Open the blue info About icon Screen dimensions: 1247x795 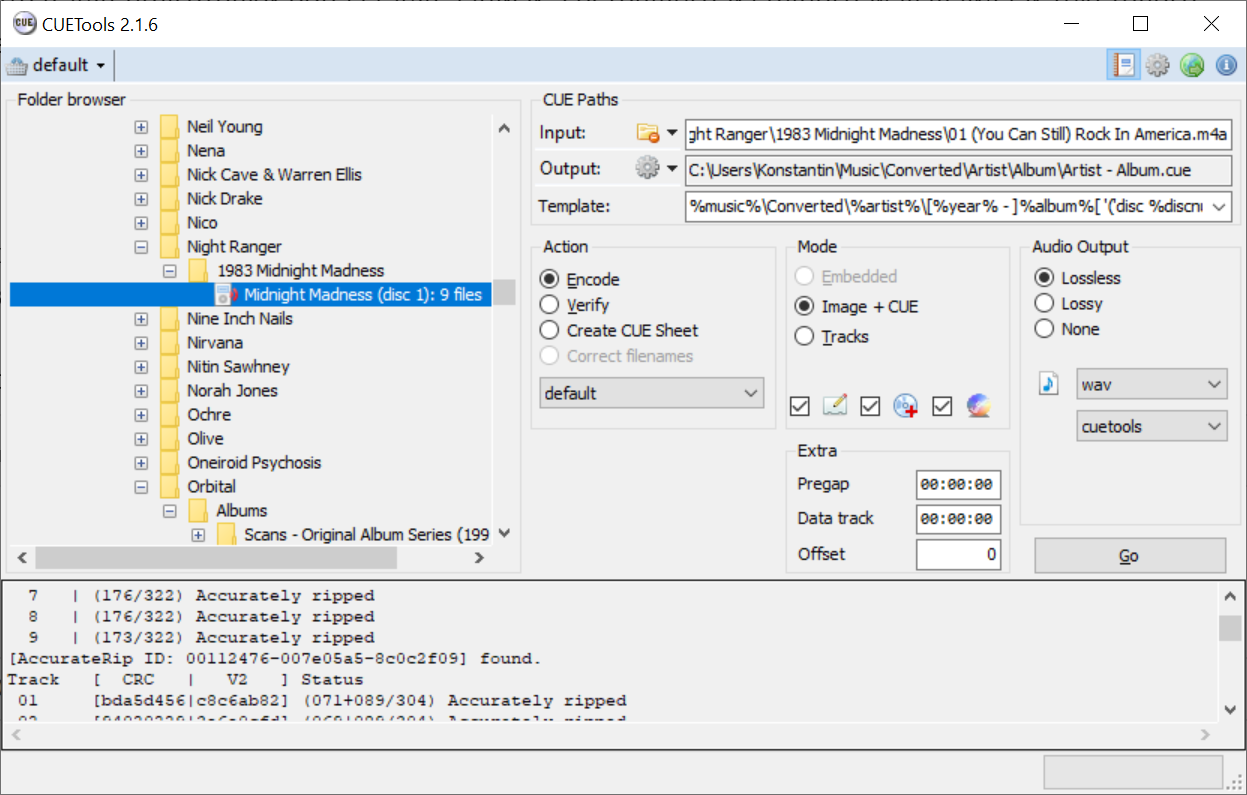1226,65
